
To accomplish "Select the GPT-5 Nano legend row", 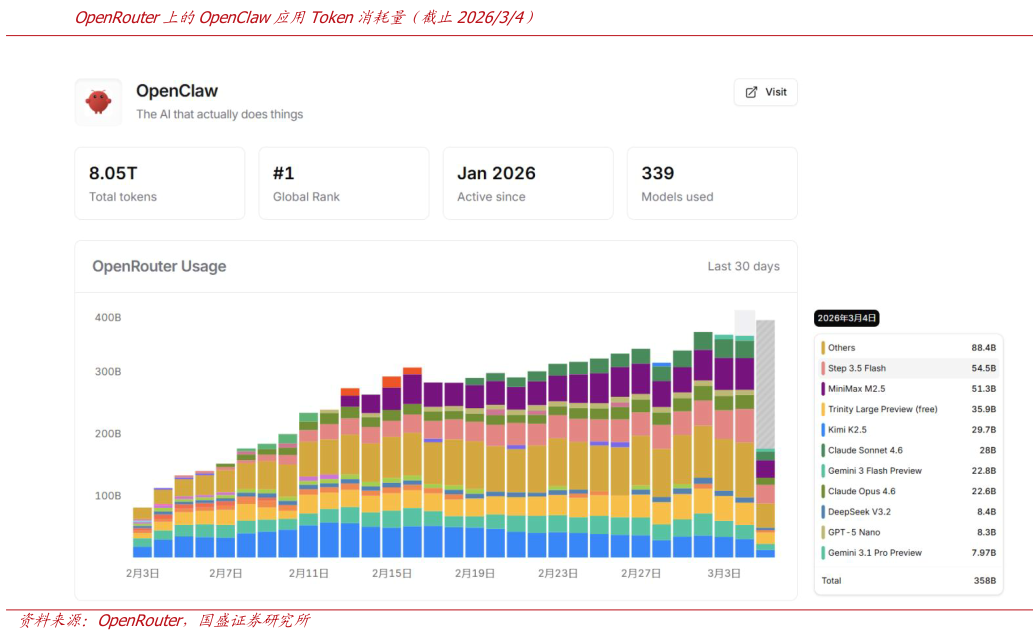I will [x=854, y=532].
